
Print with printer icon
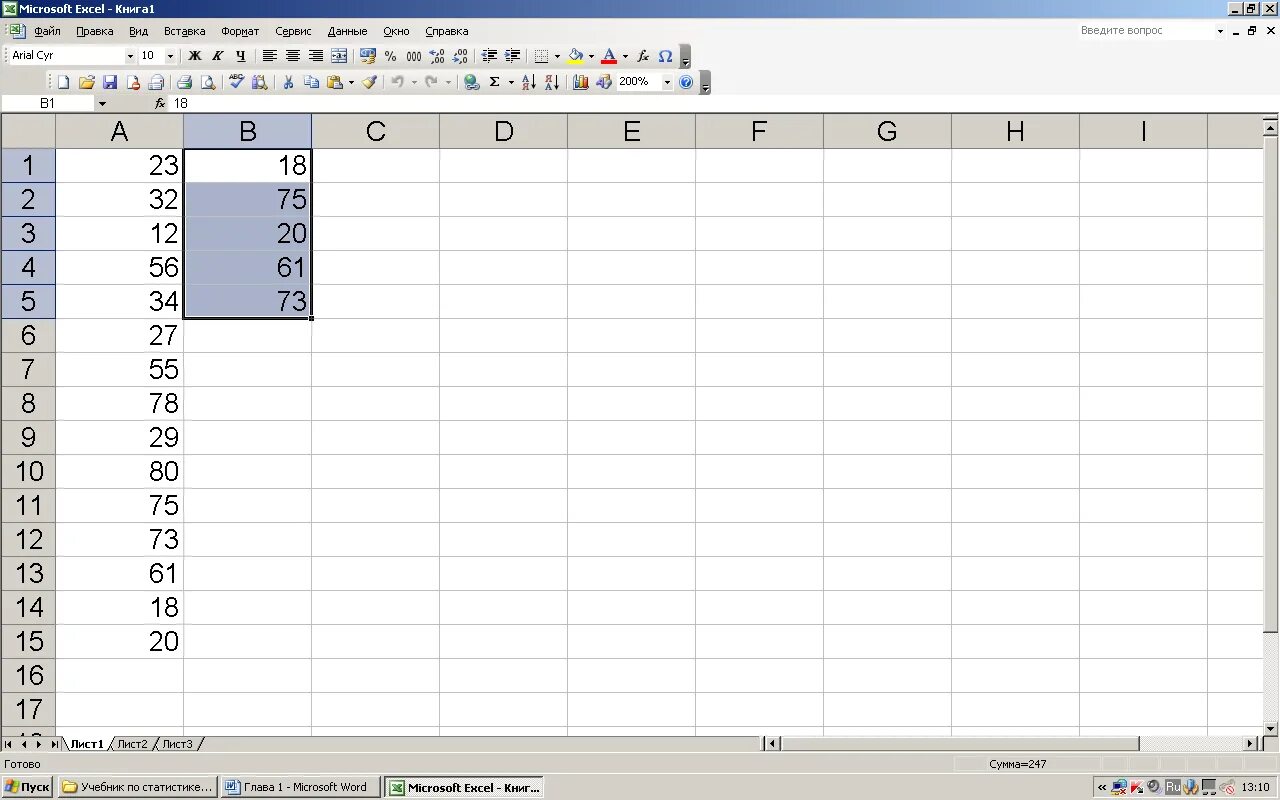pyautogui.click(x=184, y=82)
